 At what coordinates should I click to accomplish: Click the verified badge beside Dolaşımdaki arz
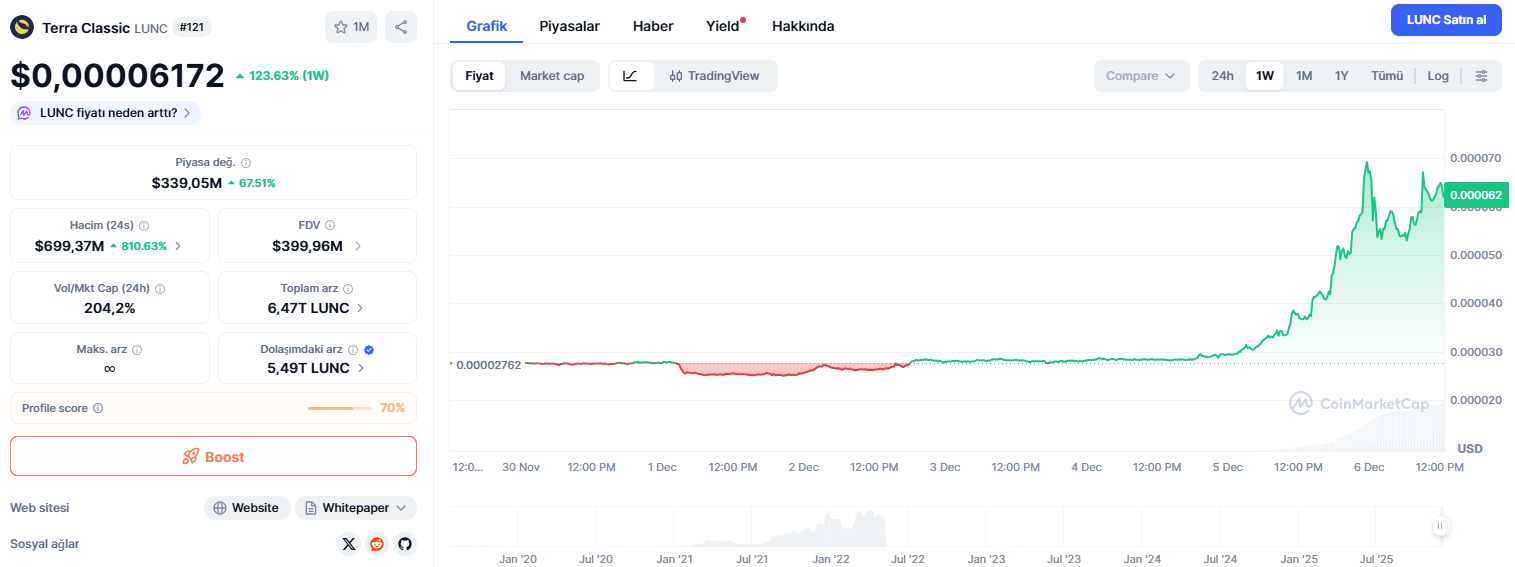(369, 350)
